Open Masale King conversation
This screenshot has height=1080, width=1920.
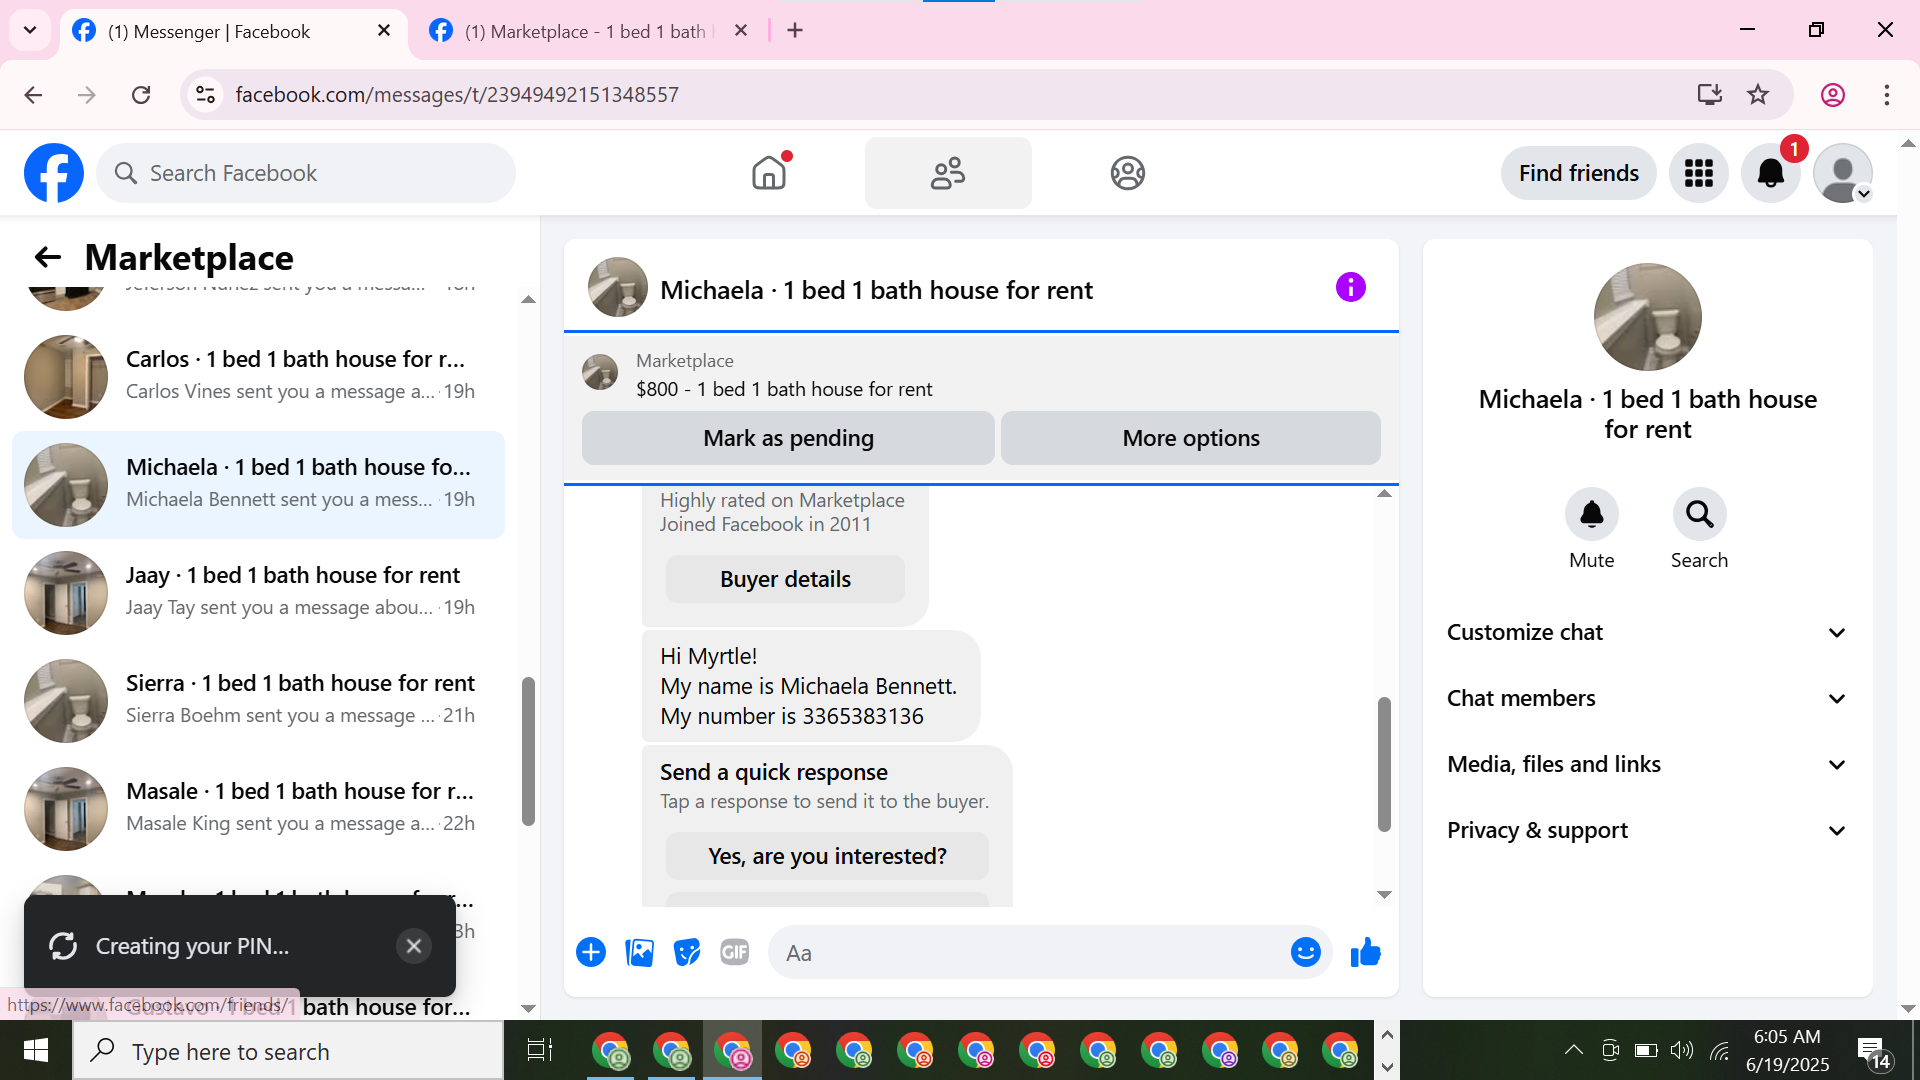click(x=258, y=808)
